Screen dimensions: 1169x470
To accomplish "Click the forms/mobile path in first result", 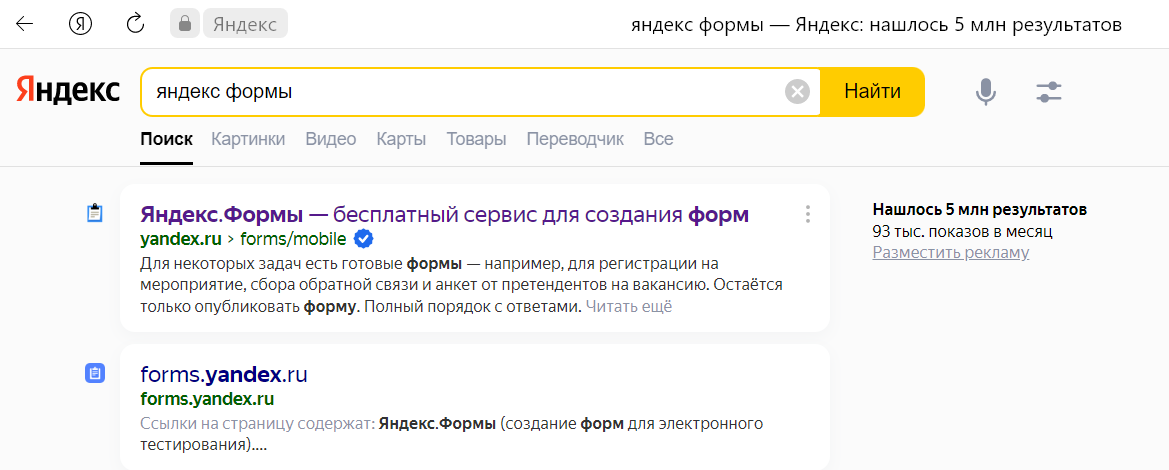I will (x=293, y=239).
